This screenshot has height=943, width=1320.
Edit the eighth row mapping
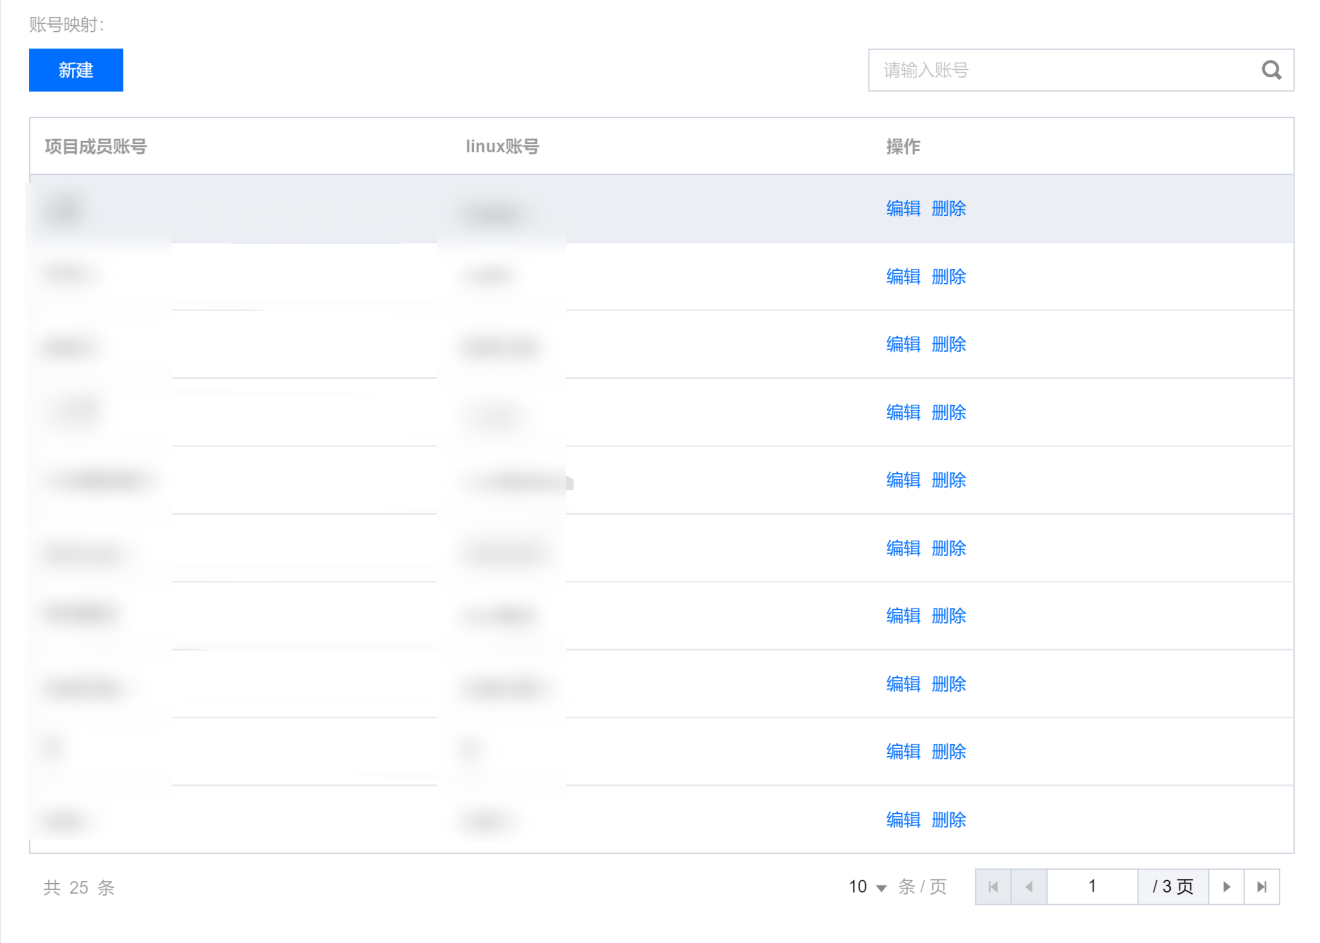903,684
